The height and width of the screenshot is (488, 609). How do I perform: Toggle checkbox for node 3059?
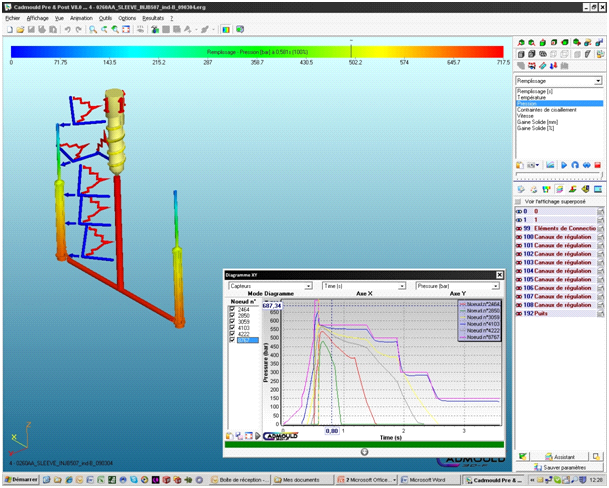232,321
